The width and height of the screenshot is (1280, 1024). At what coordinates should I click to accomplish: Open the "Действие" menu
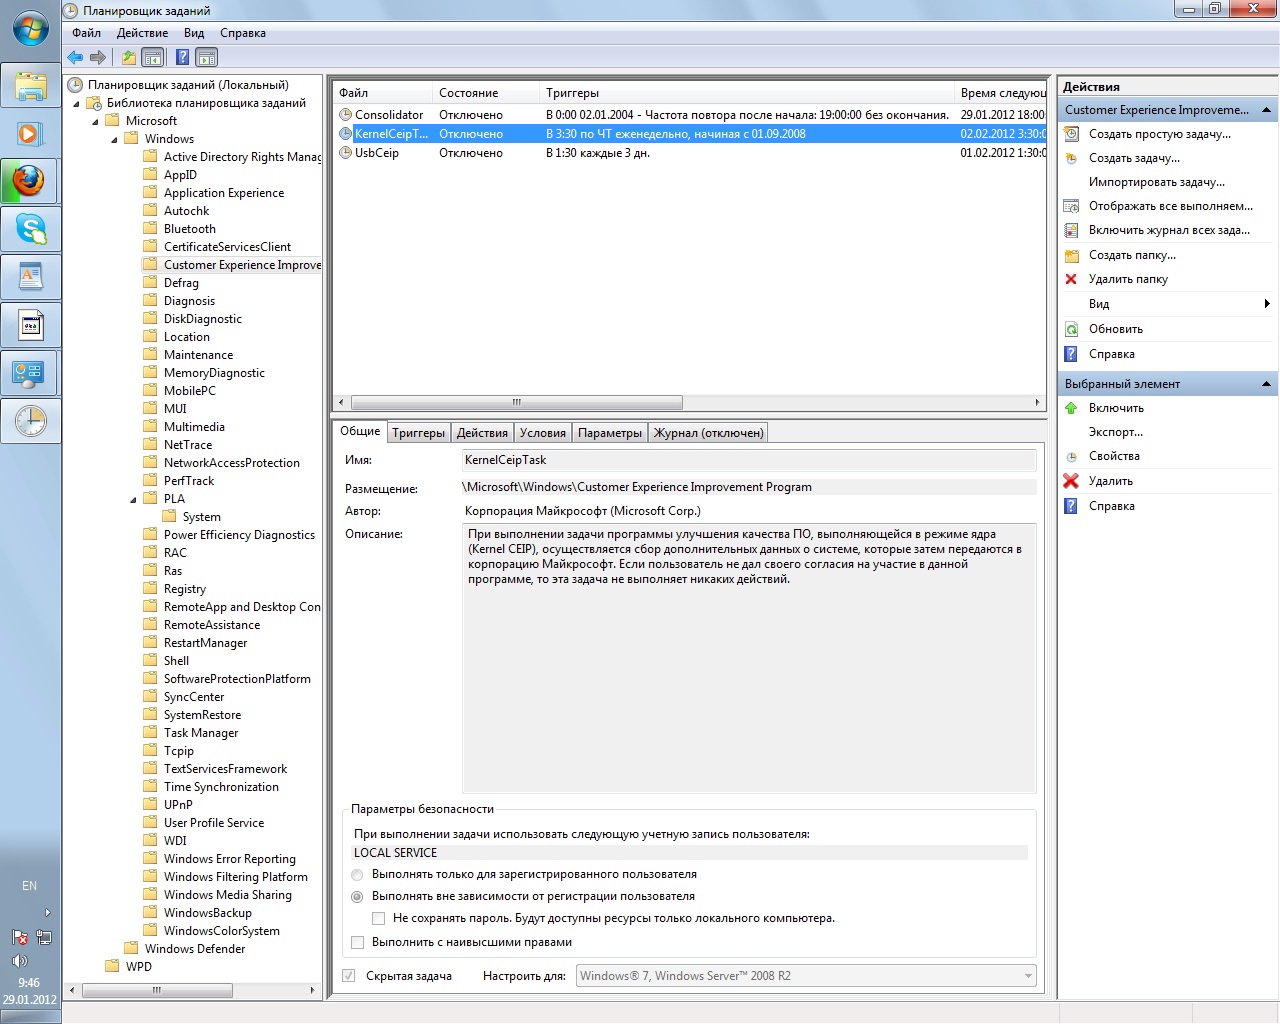[x=142, y=33]
